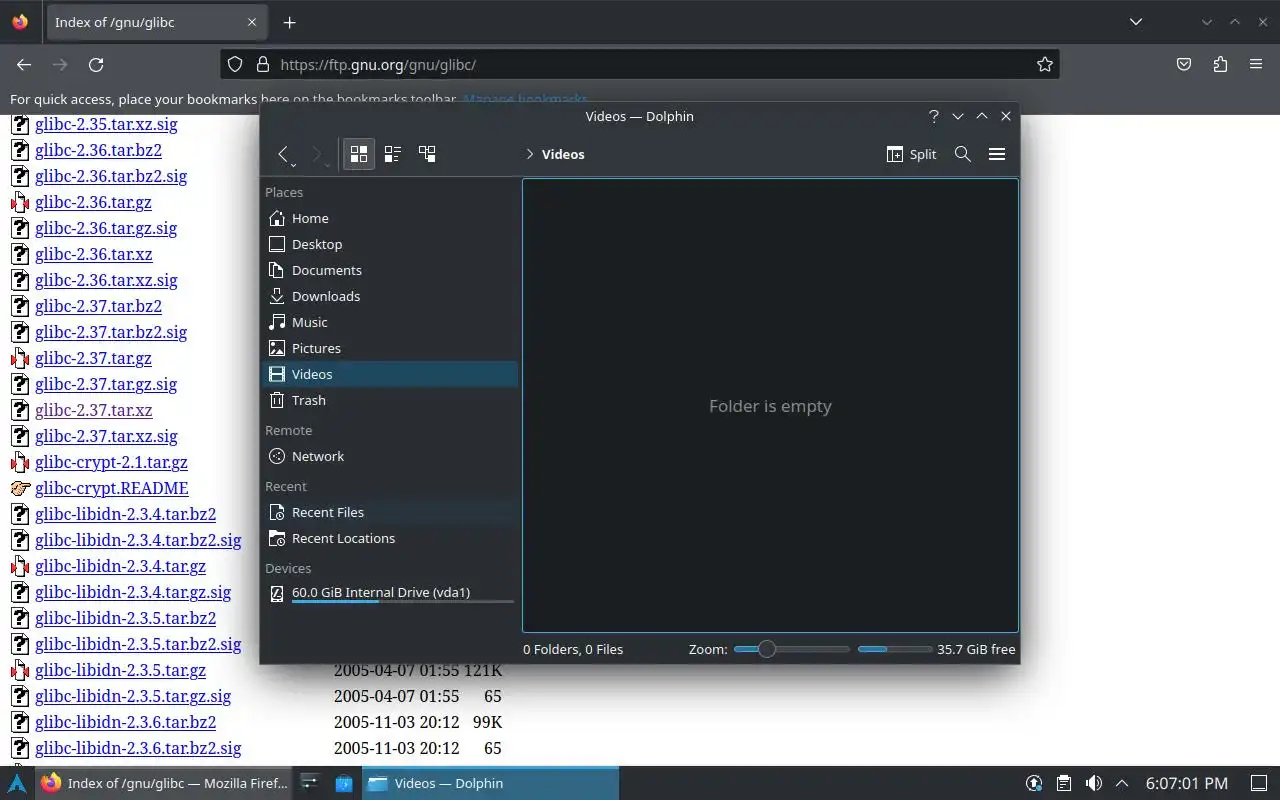
Task: Open a new Firefox tab
Action: click(x=289, y=22)
